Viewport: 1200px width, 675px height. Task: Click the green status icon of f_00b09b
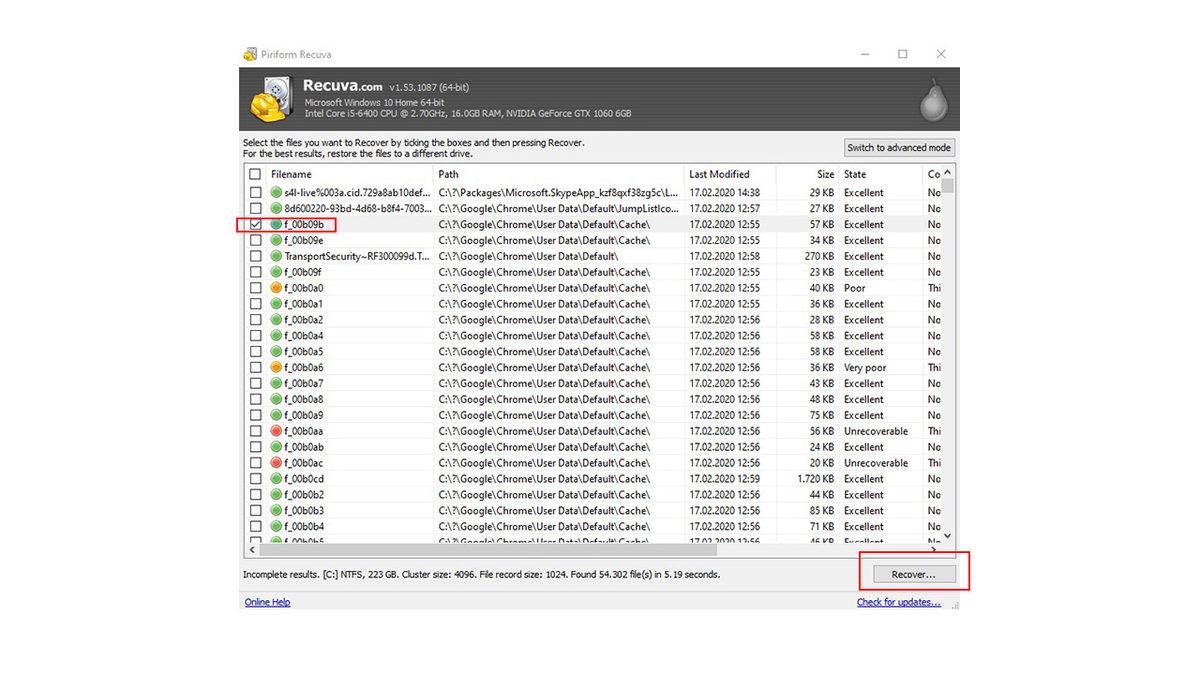pos(277,224)
